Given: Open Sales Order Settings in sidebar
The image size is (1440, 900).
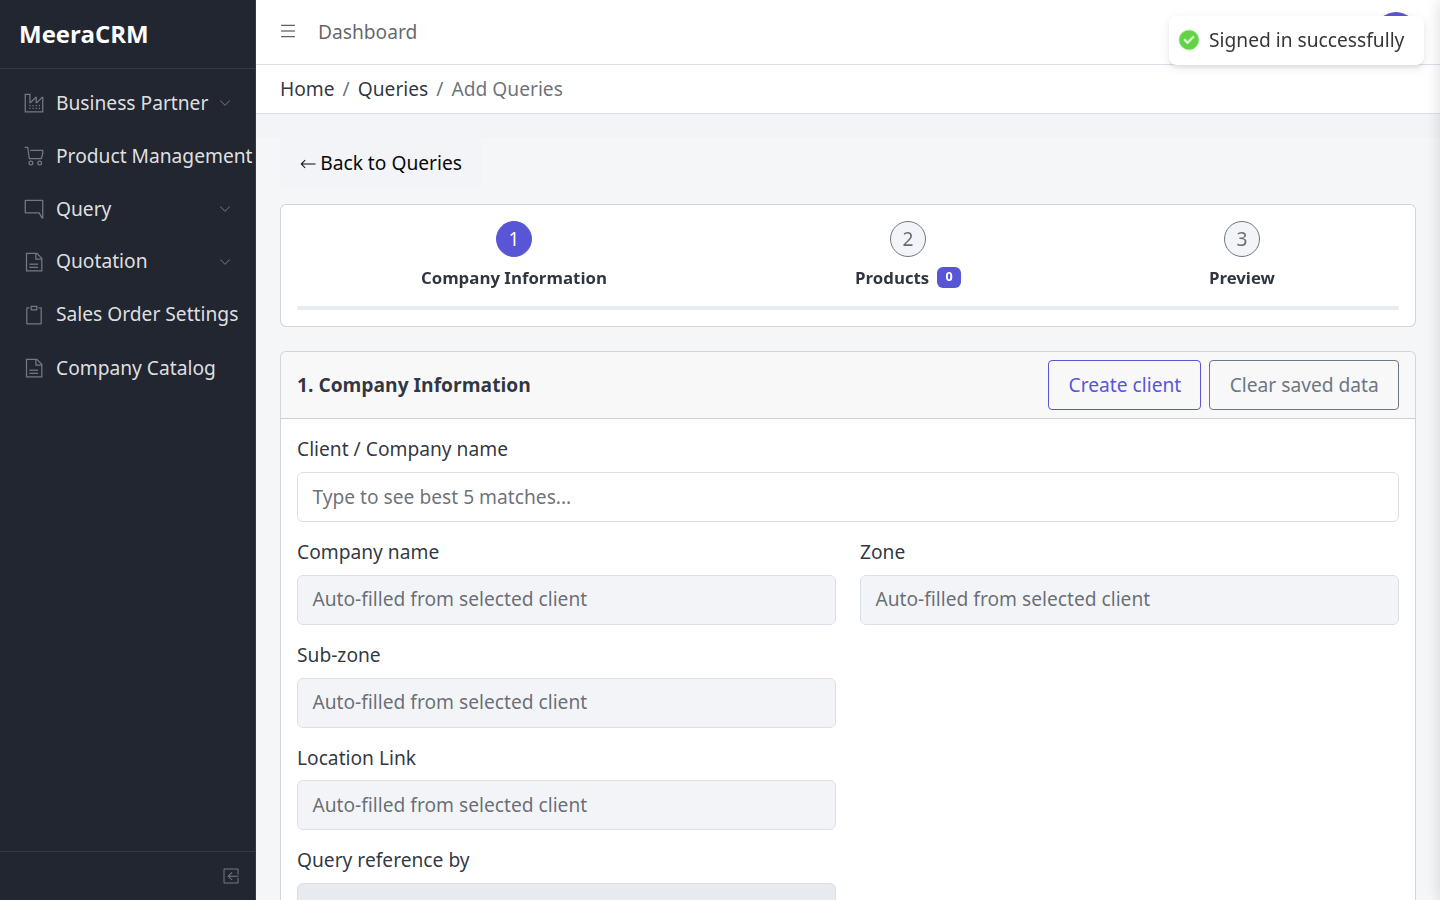Looking at the screenshot, I should point(128,315).
